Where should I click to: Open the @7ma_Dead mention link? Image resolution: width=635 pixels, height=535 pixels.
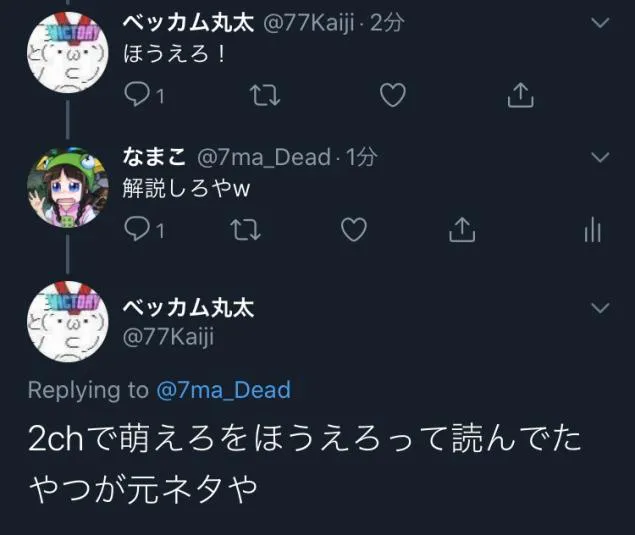(x=224, y=390)
